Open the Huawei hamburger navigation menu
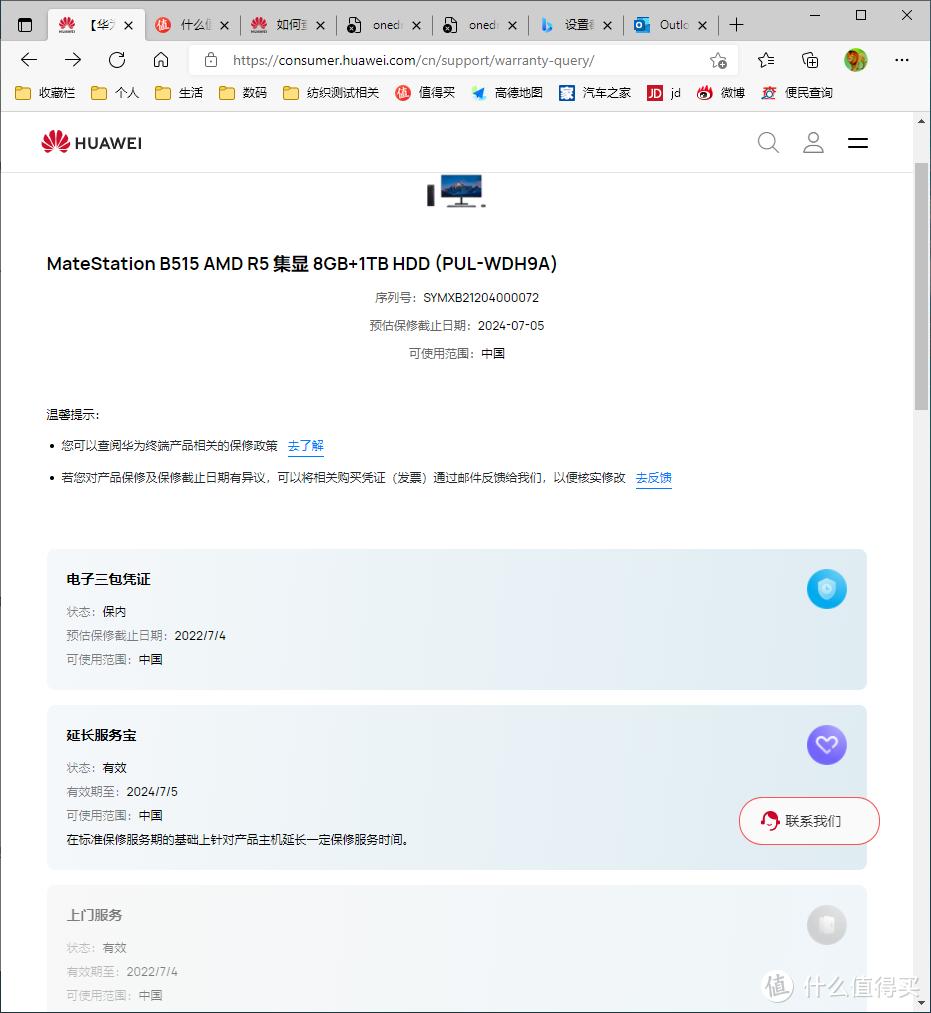This screenshot has width=931, height=1013. pyautogui.click(x=857, y=142)
